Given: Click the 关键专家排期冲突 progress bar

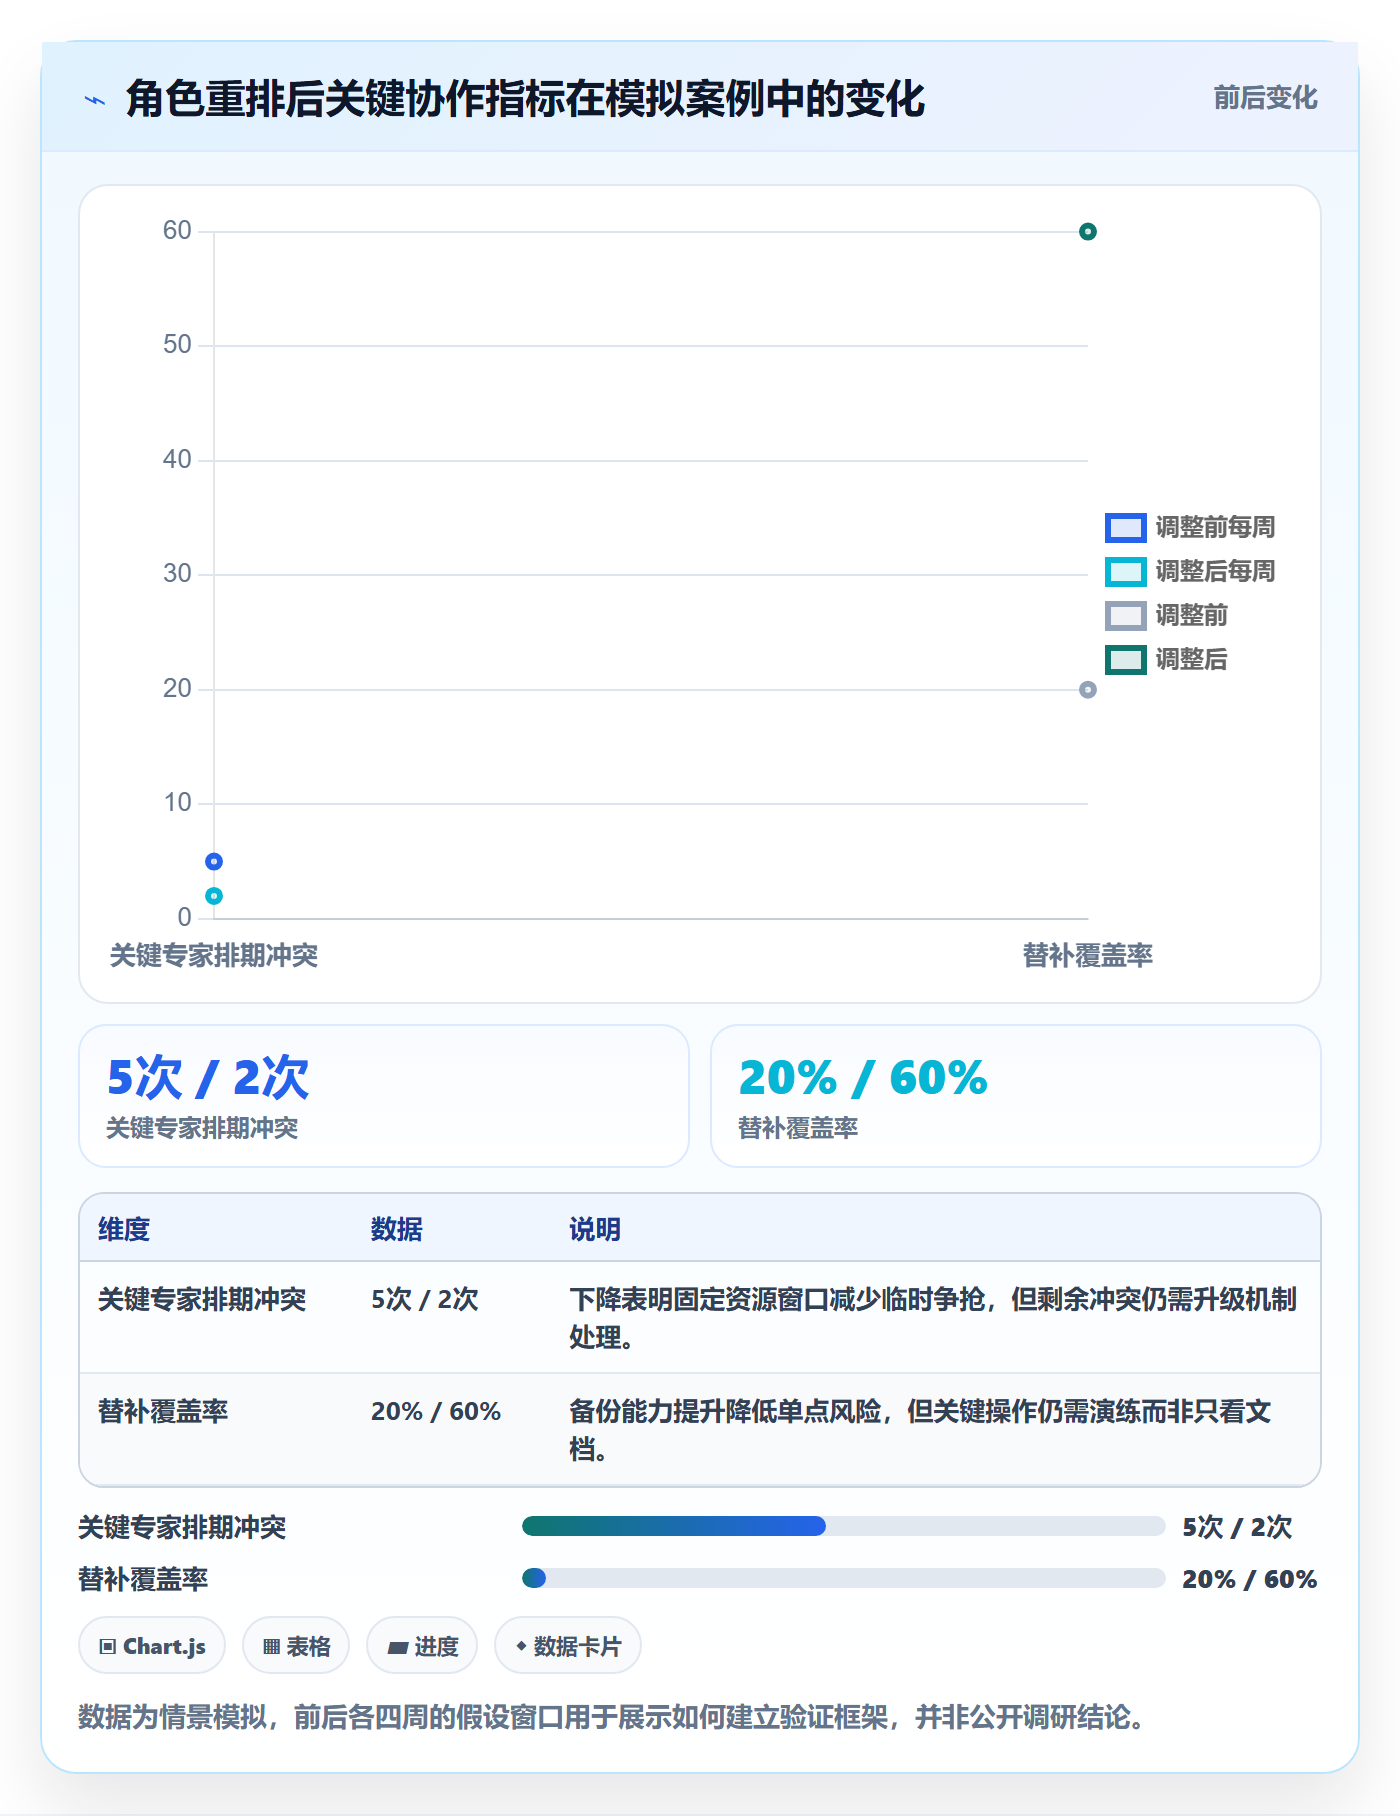Looking at the screenshot, I should click(843, 1526).
